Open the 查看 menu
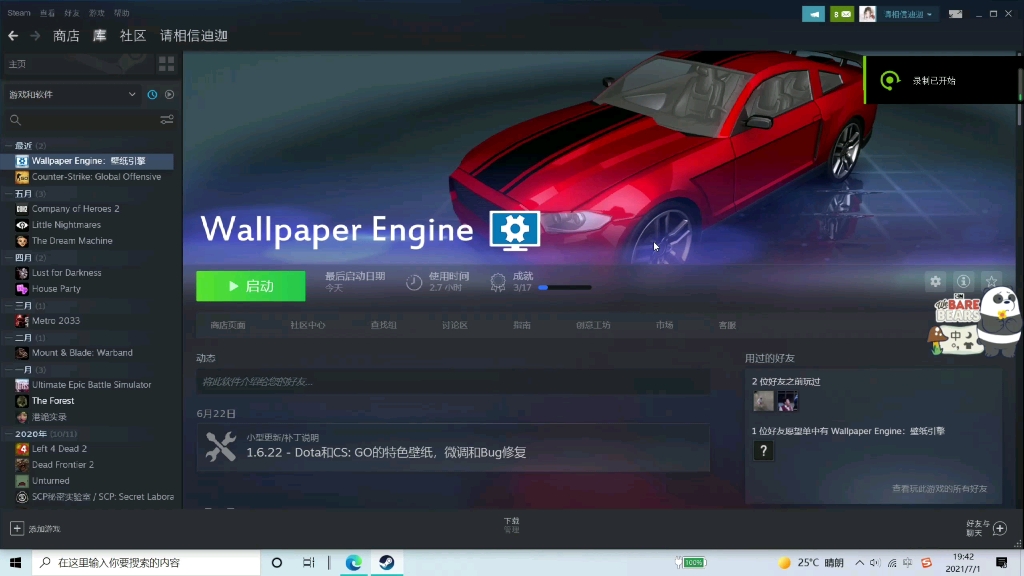1024x576 pixels. click(x=48, y=13)
